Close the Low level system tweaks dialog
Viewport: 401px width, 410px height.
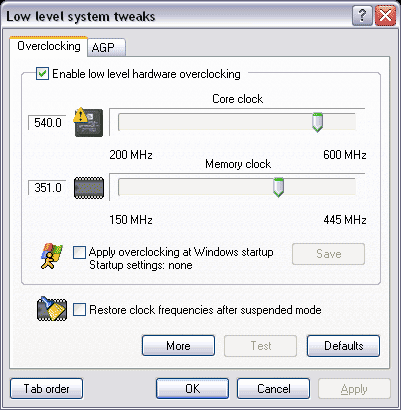(x=386, y=16)
